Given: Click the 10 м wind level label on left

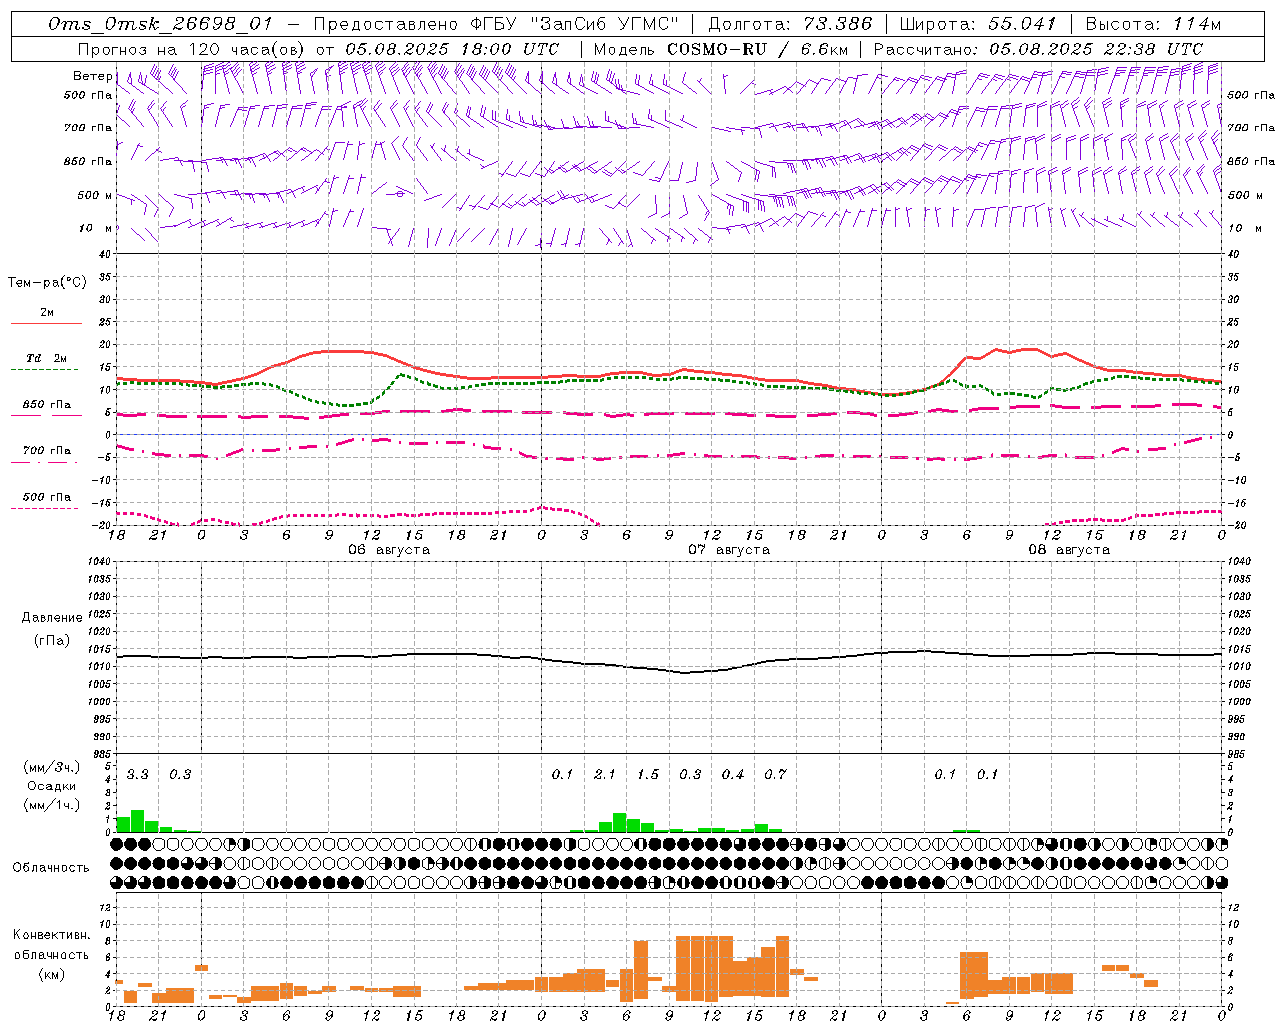Looking at the screenshot, I should coord(95,228).
